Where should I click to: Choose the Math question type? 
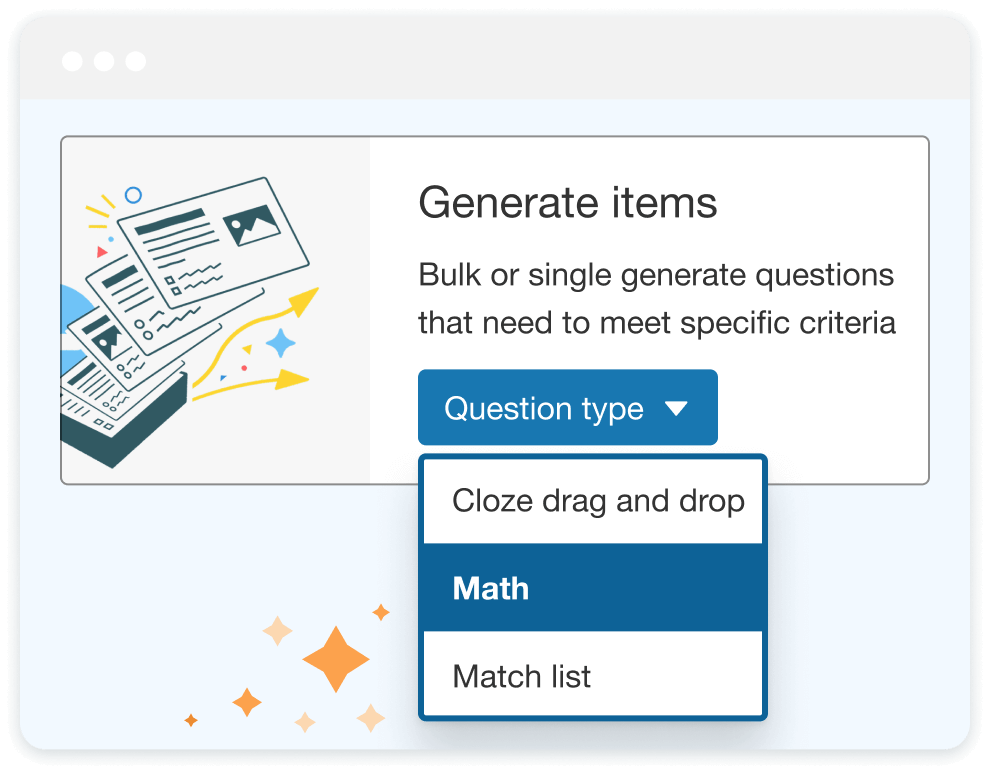pos(593,588)
